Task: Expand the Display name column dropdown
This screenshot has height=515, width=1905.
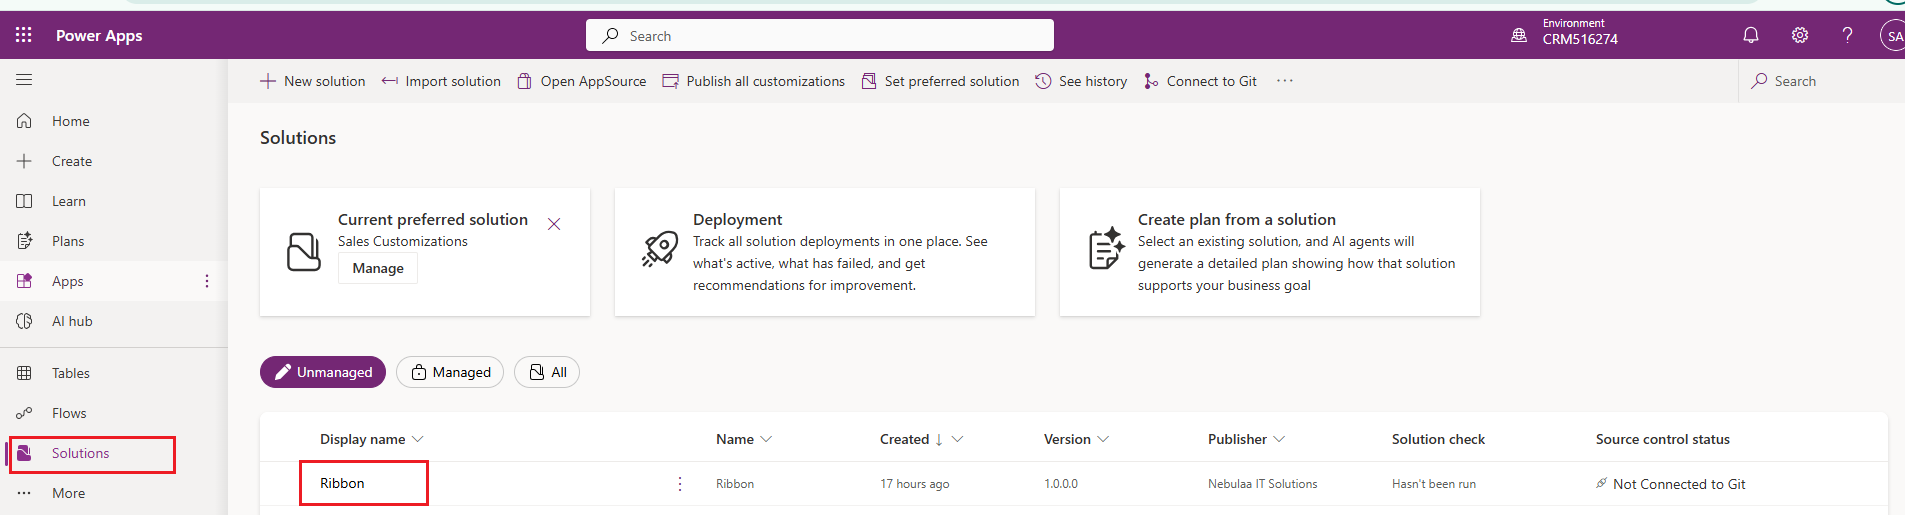Action: point(418,439)
